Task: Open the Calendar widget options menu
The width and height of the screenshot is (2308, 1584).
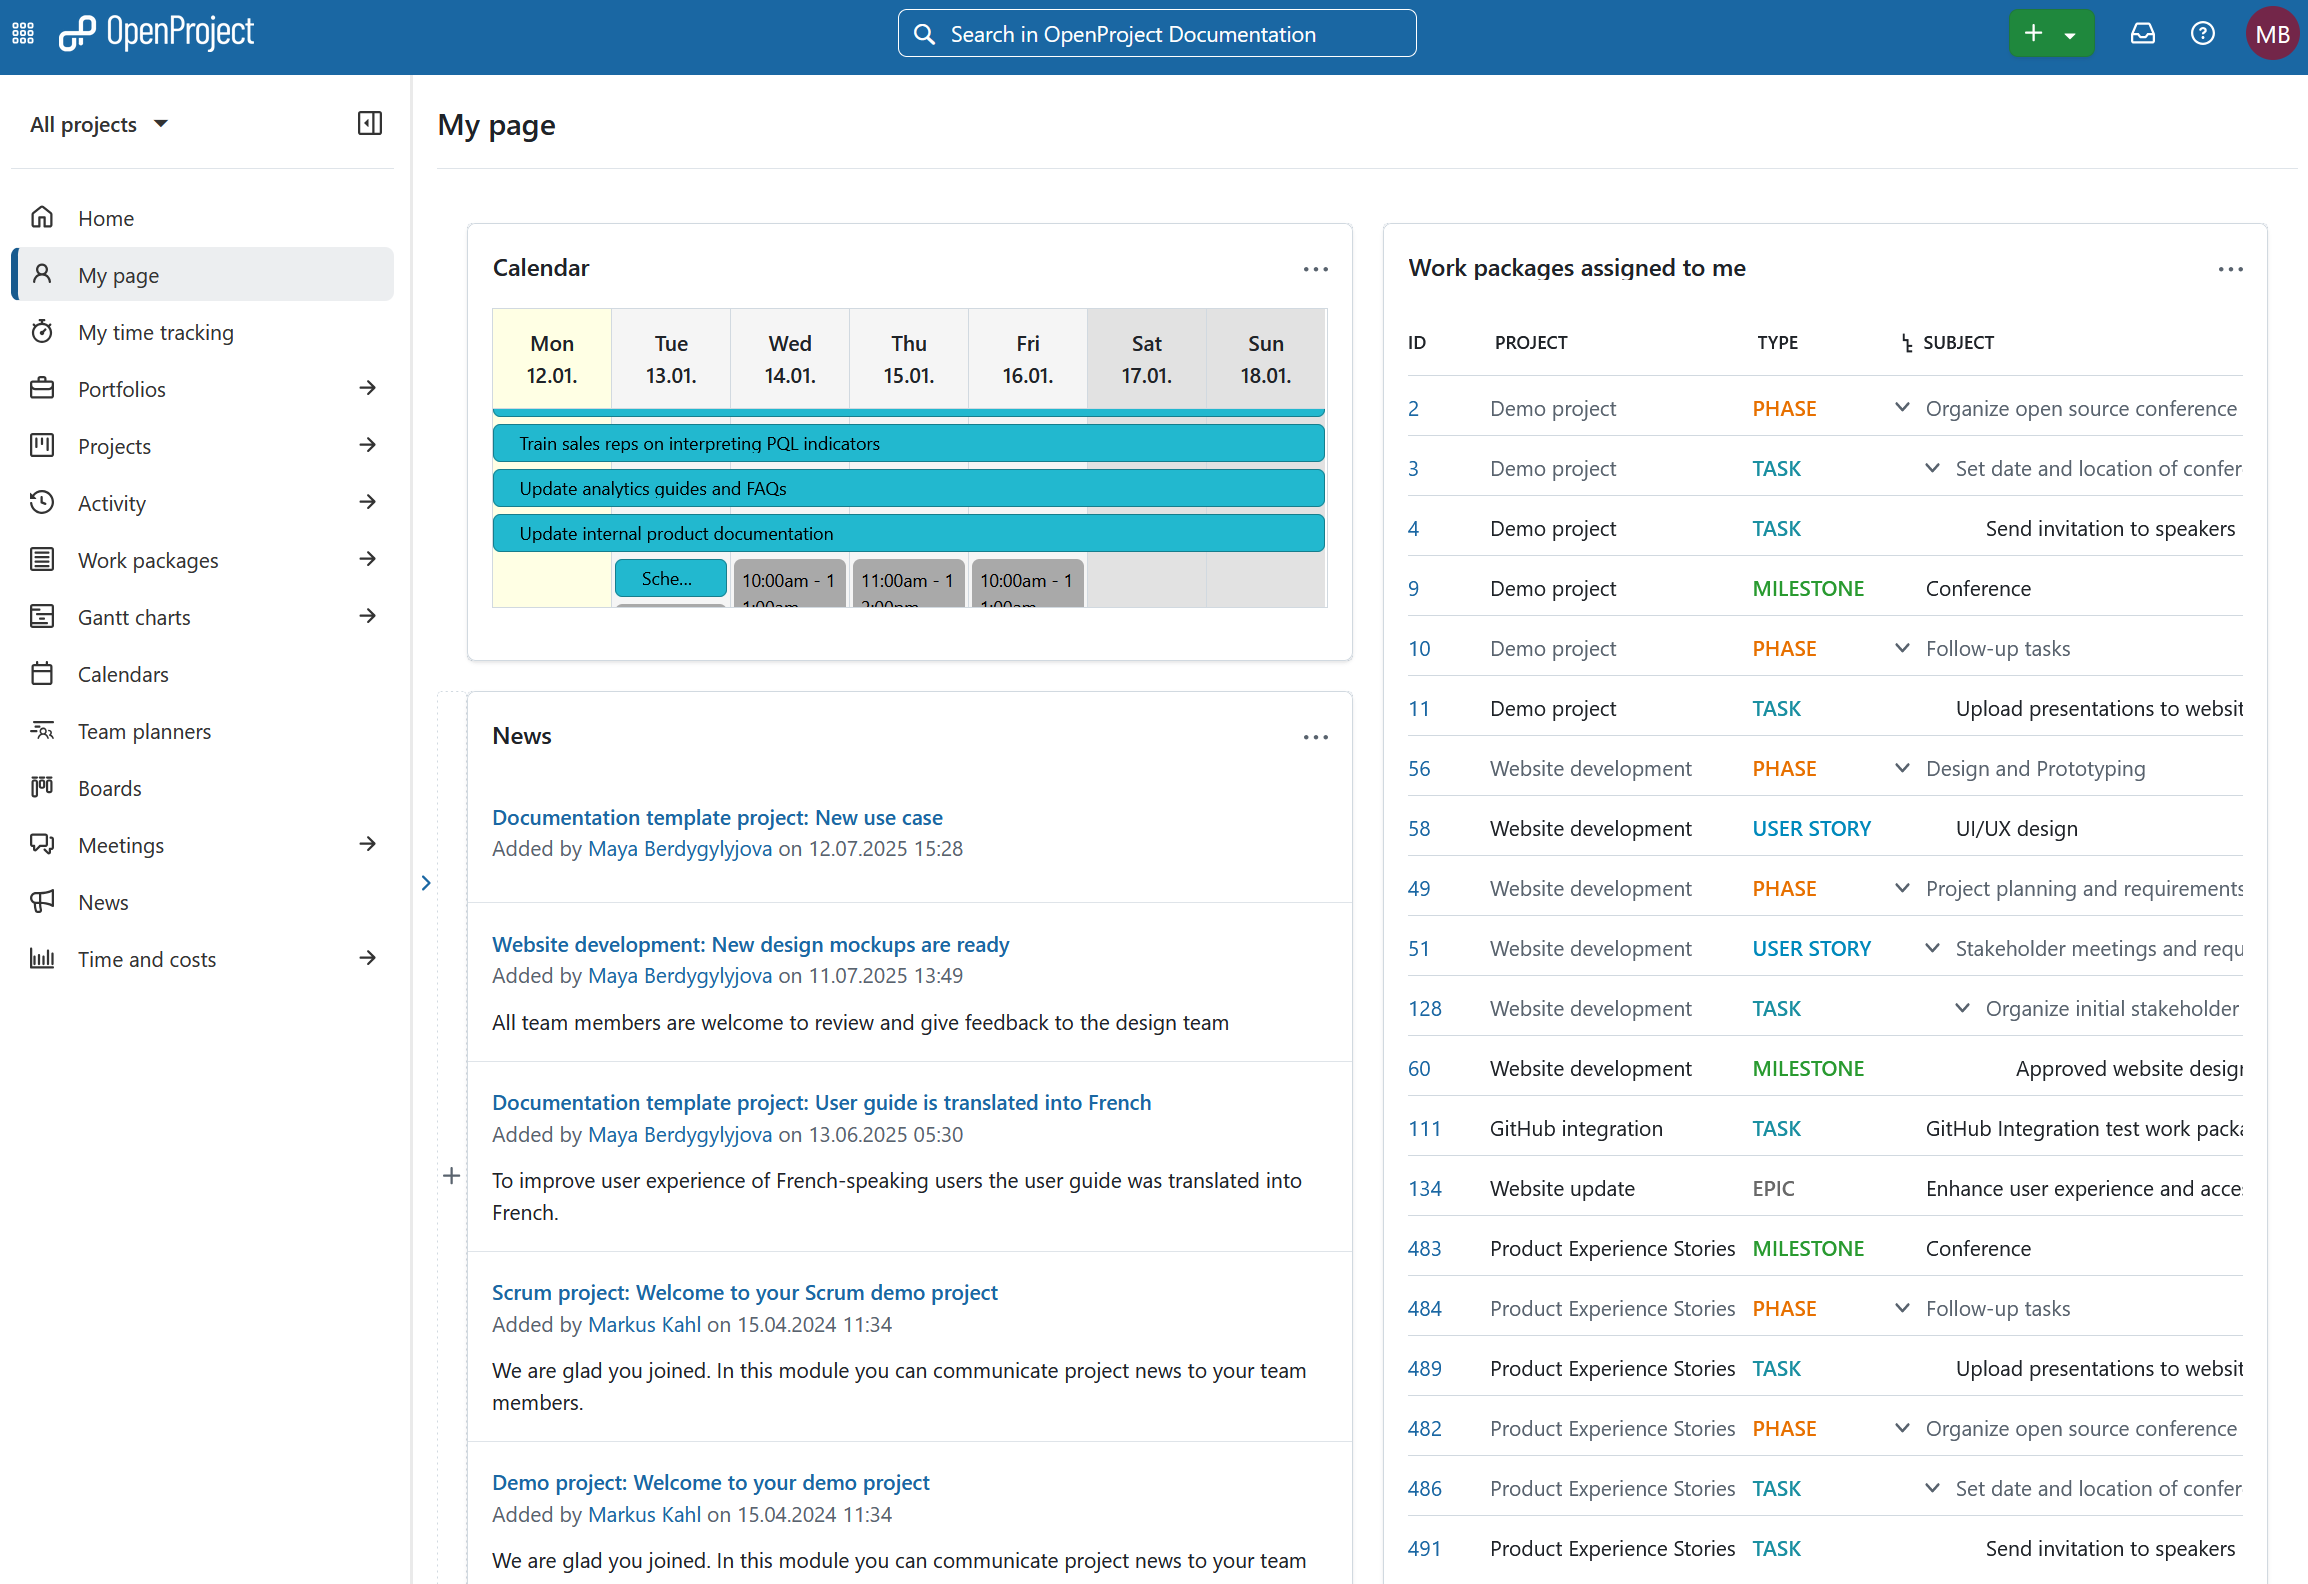Action: point(1315,268)
